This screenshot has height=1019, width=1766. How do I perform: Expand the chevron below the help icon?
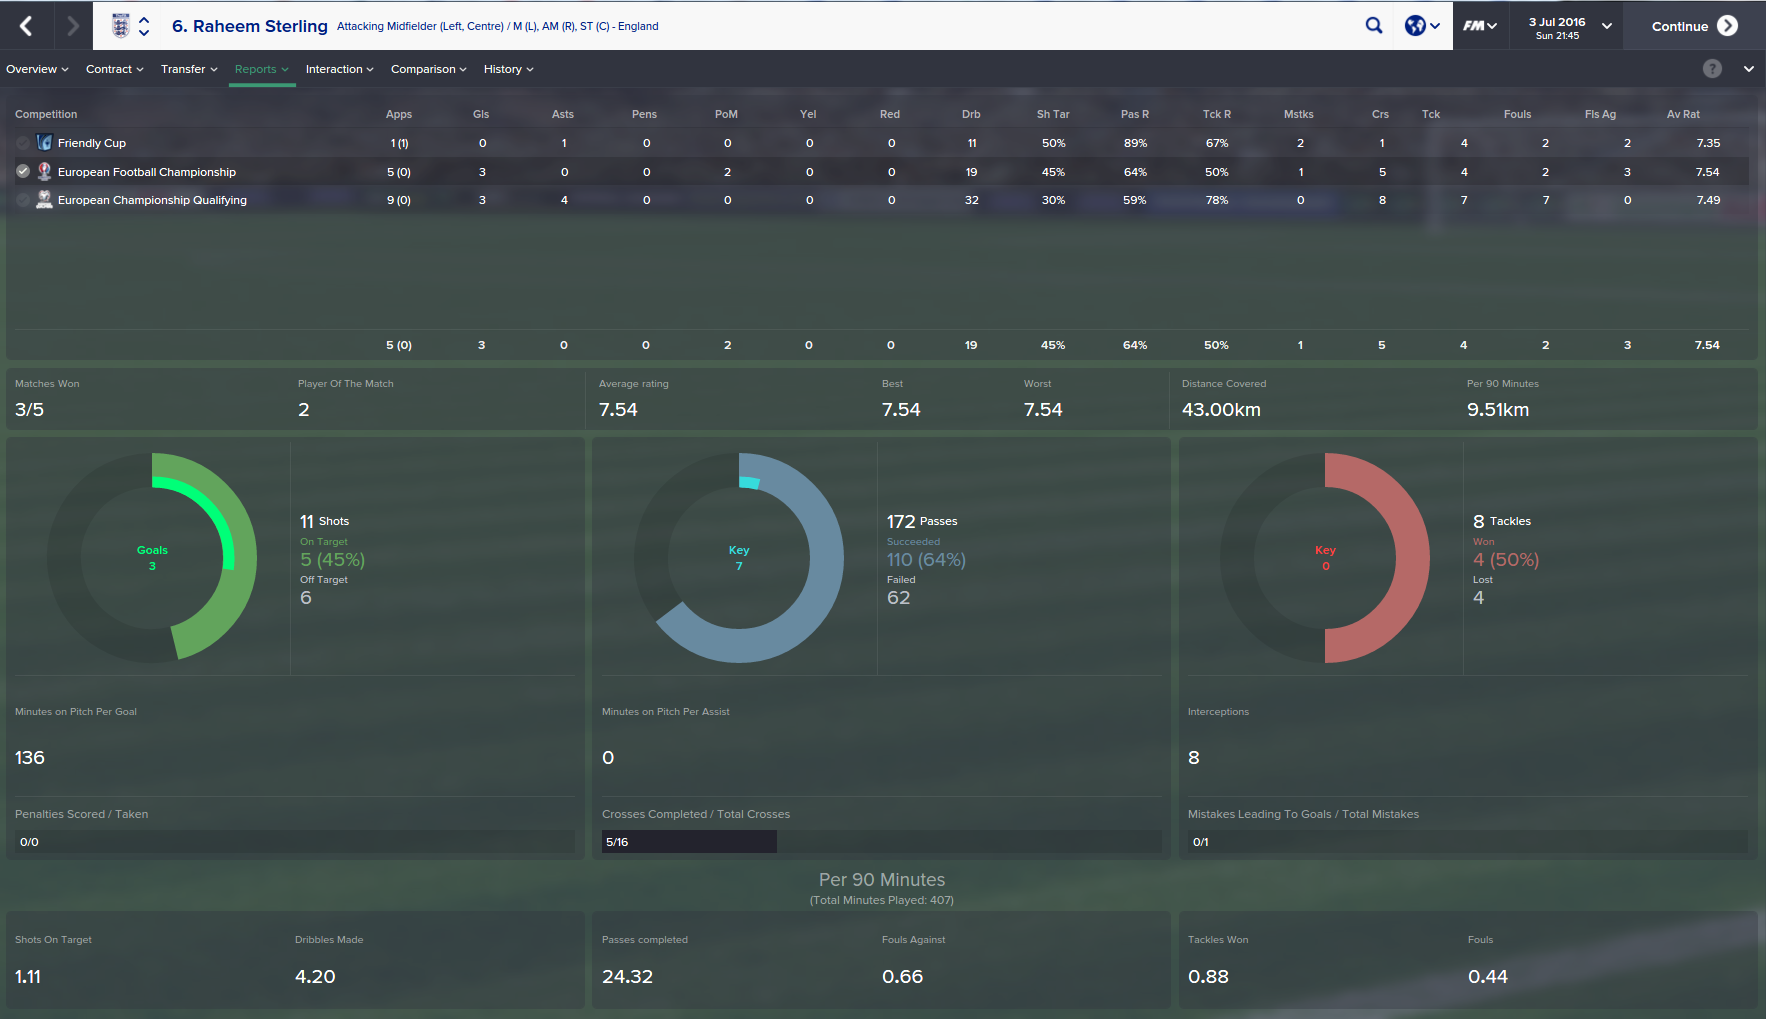click(1748, 69)
